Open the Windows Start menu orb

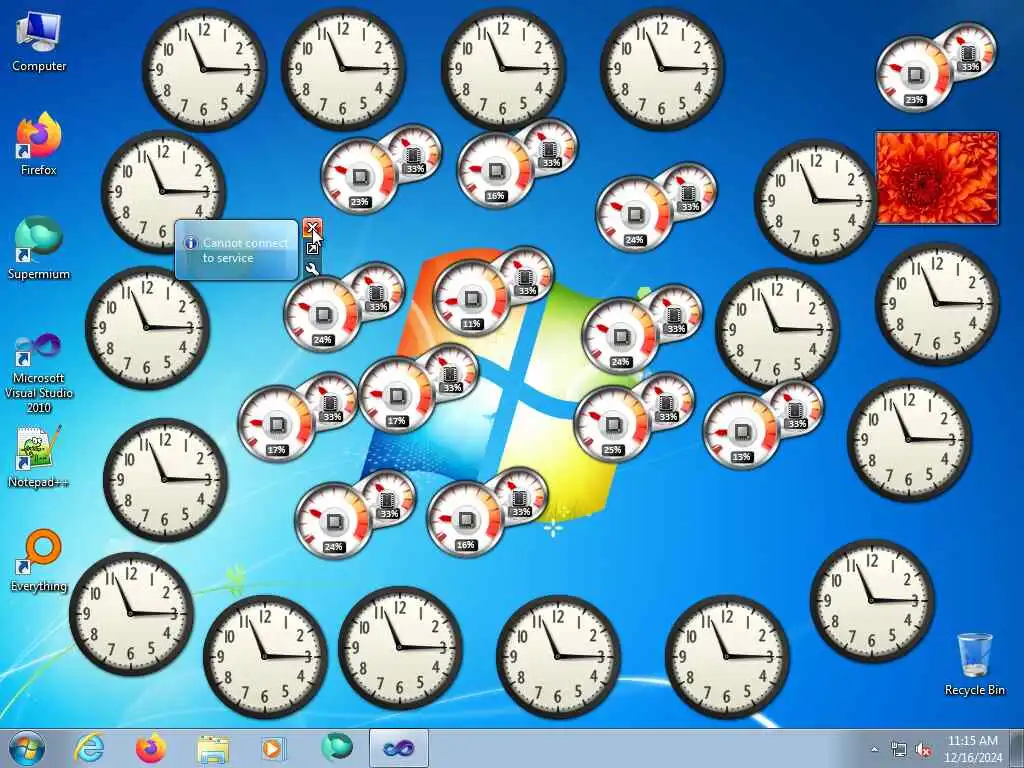27,748
